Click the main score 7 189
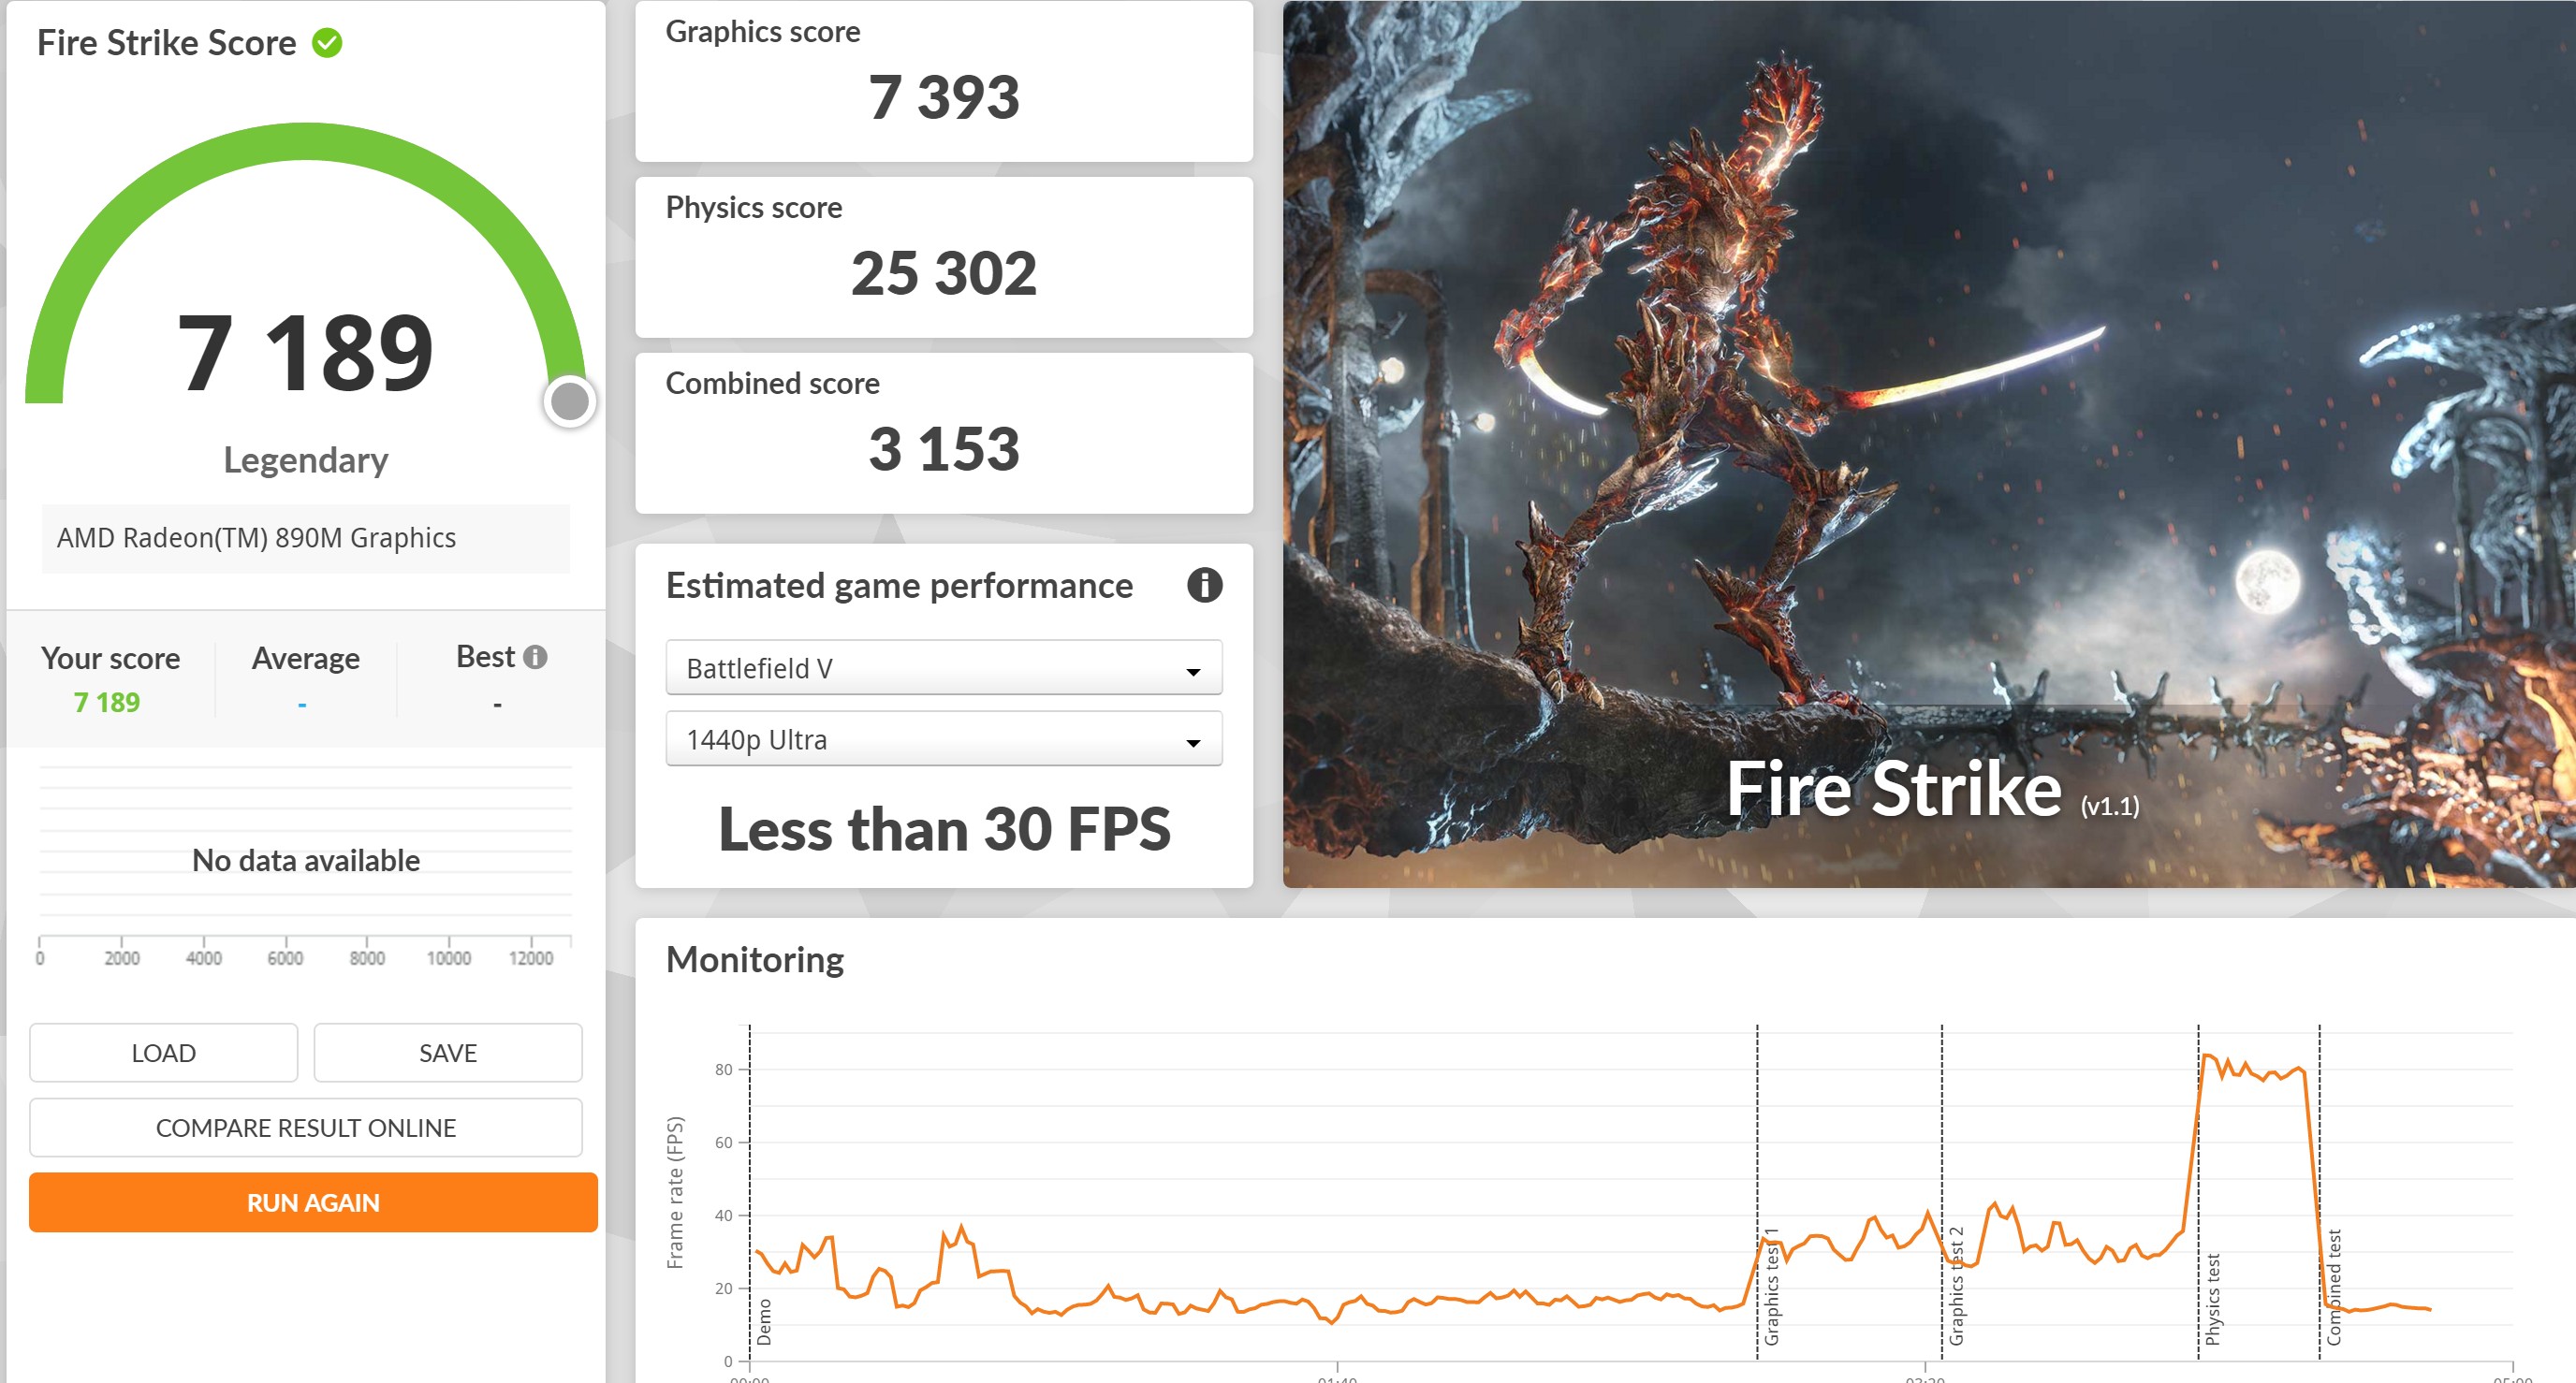Image resolution: width=2576 pixels, height=1383 pixels. point(305,352)
